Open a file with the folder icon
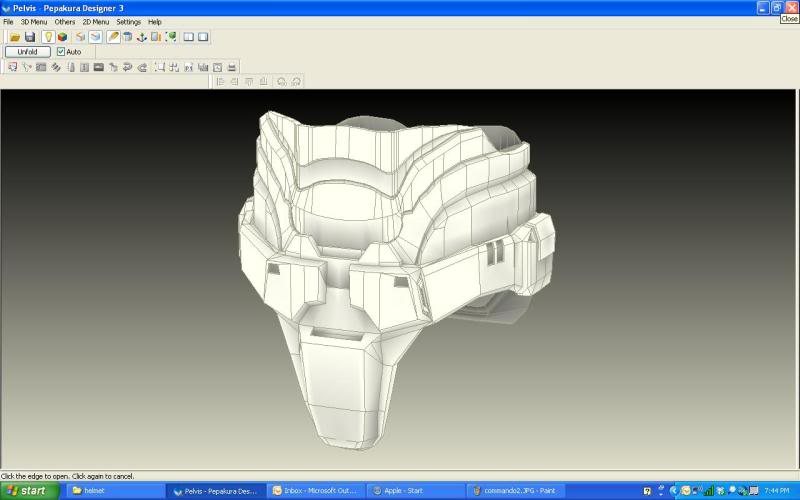This screenshot has width=800, height=500. pyautogui.click(x=15, y=37)
